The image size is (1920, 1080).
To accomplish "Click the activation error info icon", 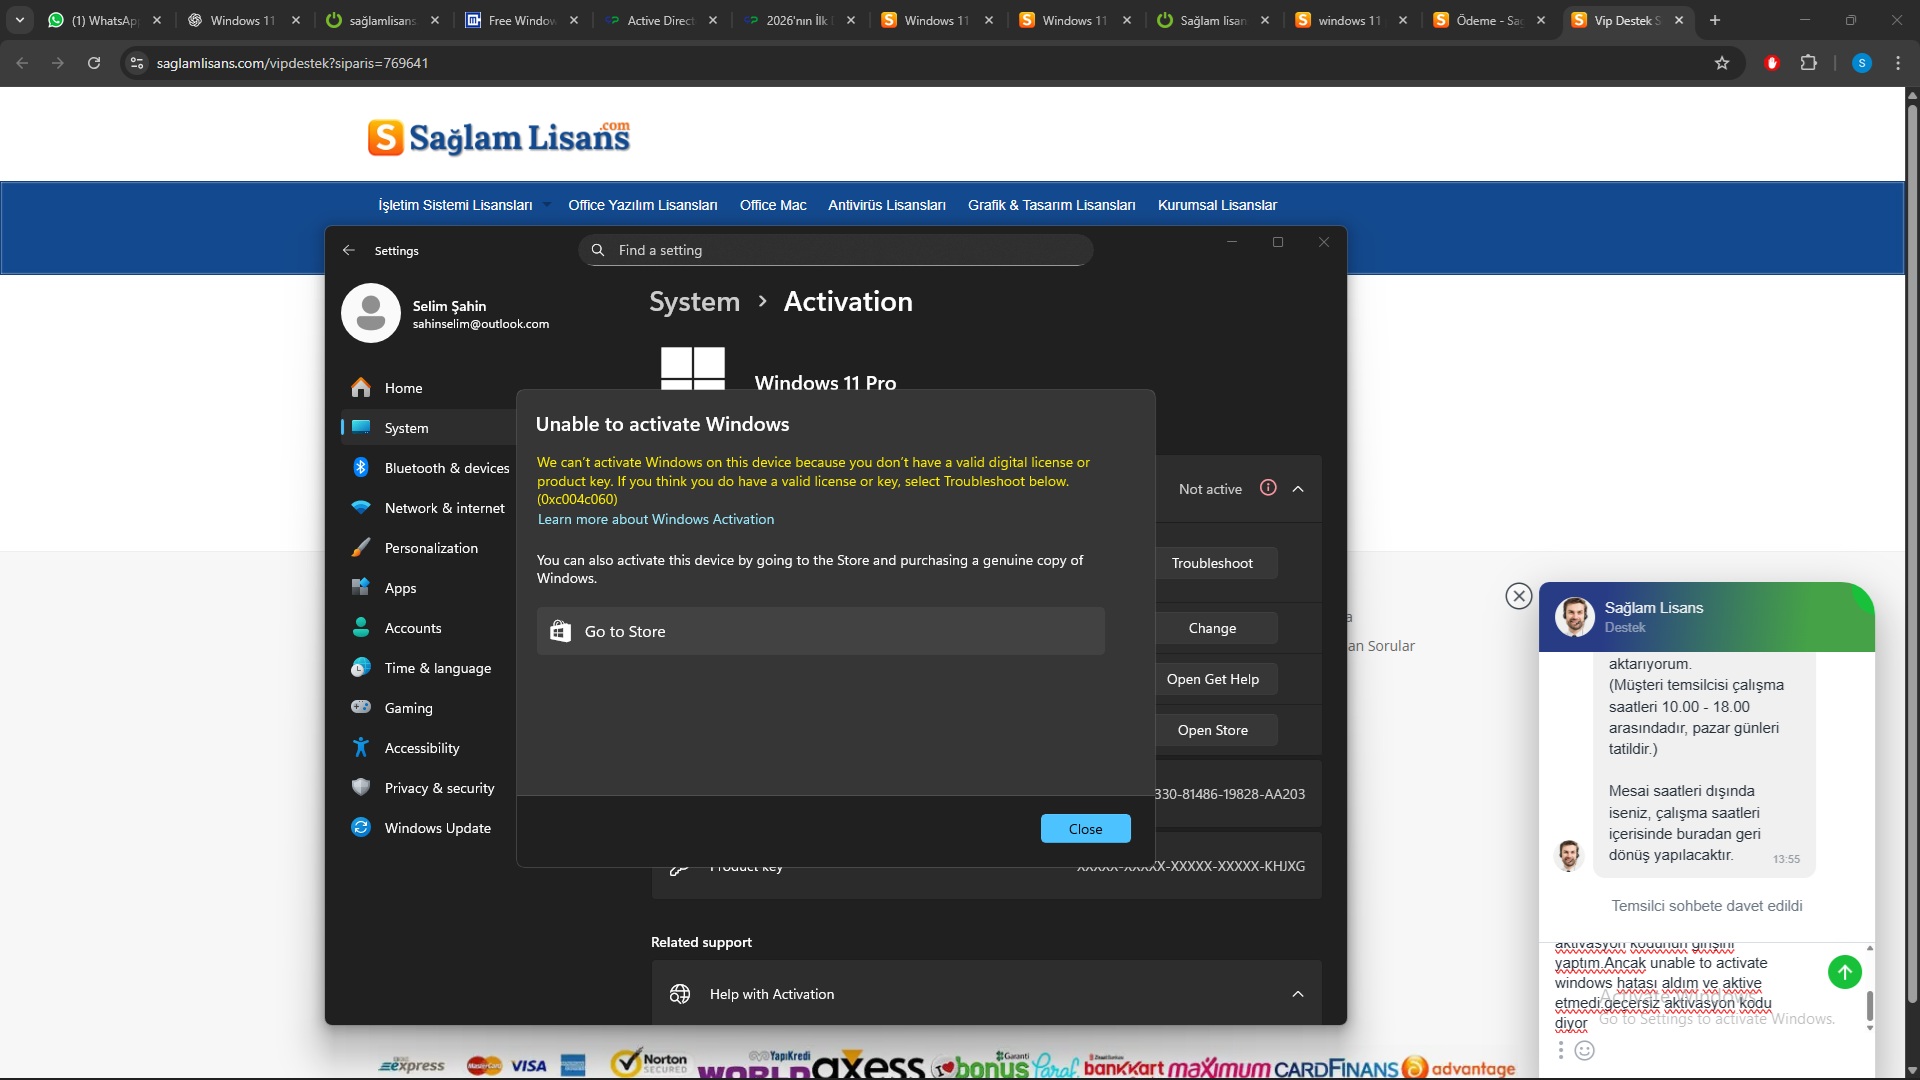I will click(x=1268, y=488).
